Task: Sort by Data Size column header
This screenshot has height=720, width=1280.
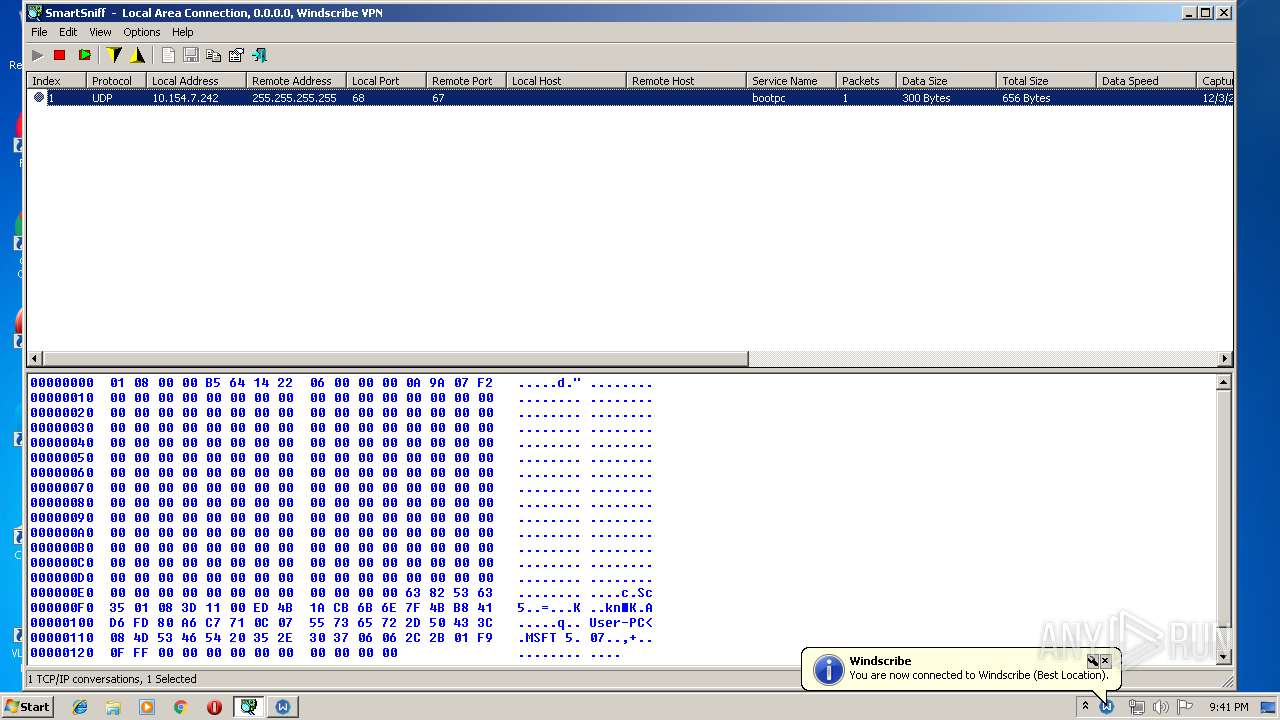Action: tap(946, 81)
